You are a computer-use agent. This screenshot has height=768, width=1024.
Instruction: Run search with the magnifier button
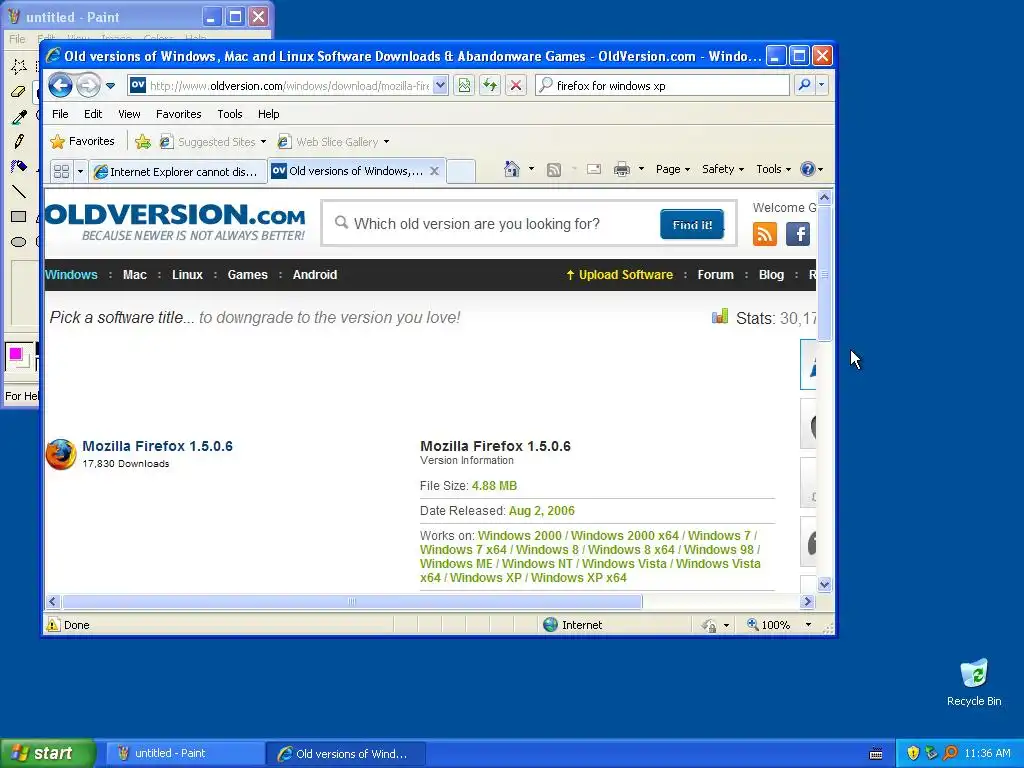click(805, 85)
